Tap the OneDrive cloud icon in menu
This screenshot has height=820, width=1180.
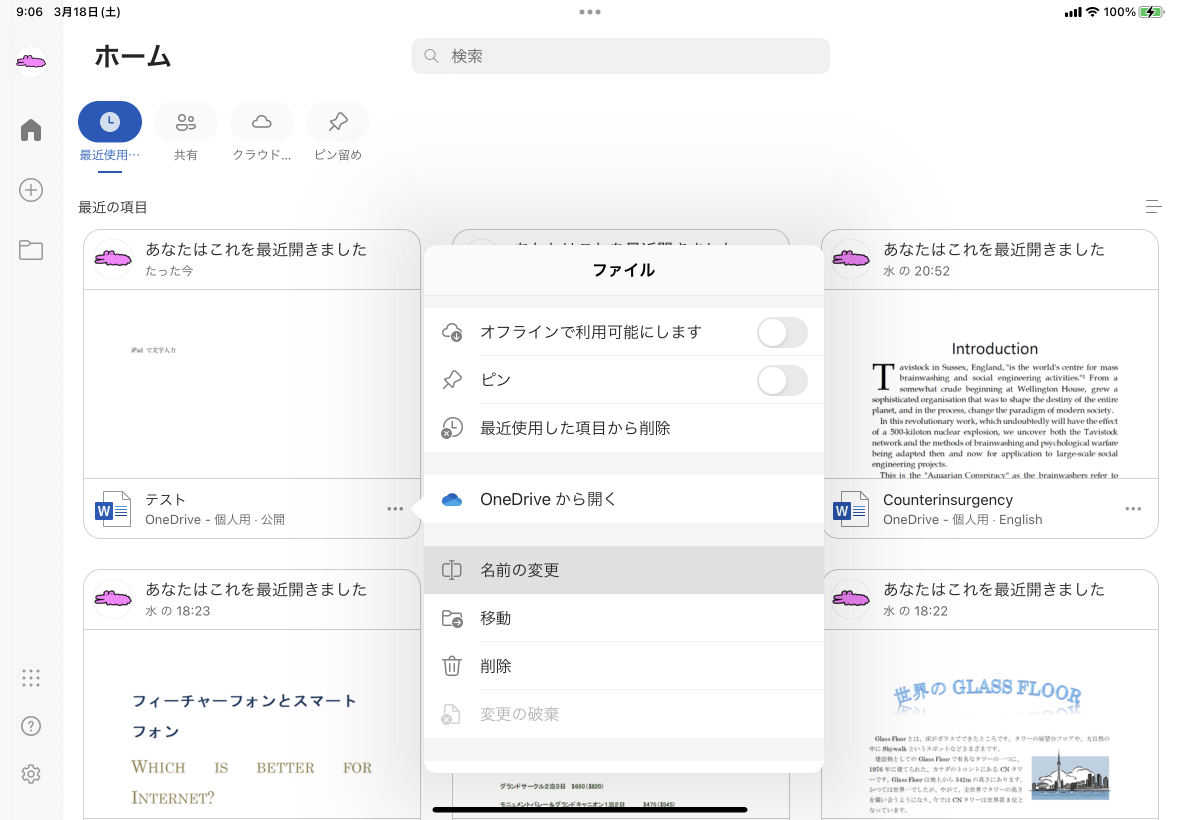tap(452, 500)
